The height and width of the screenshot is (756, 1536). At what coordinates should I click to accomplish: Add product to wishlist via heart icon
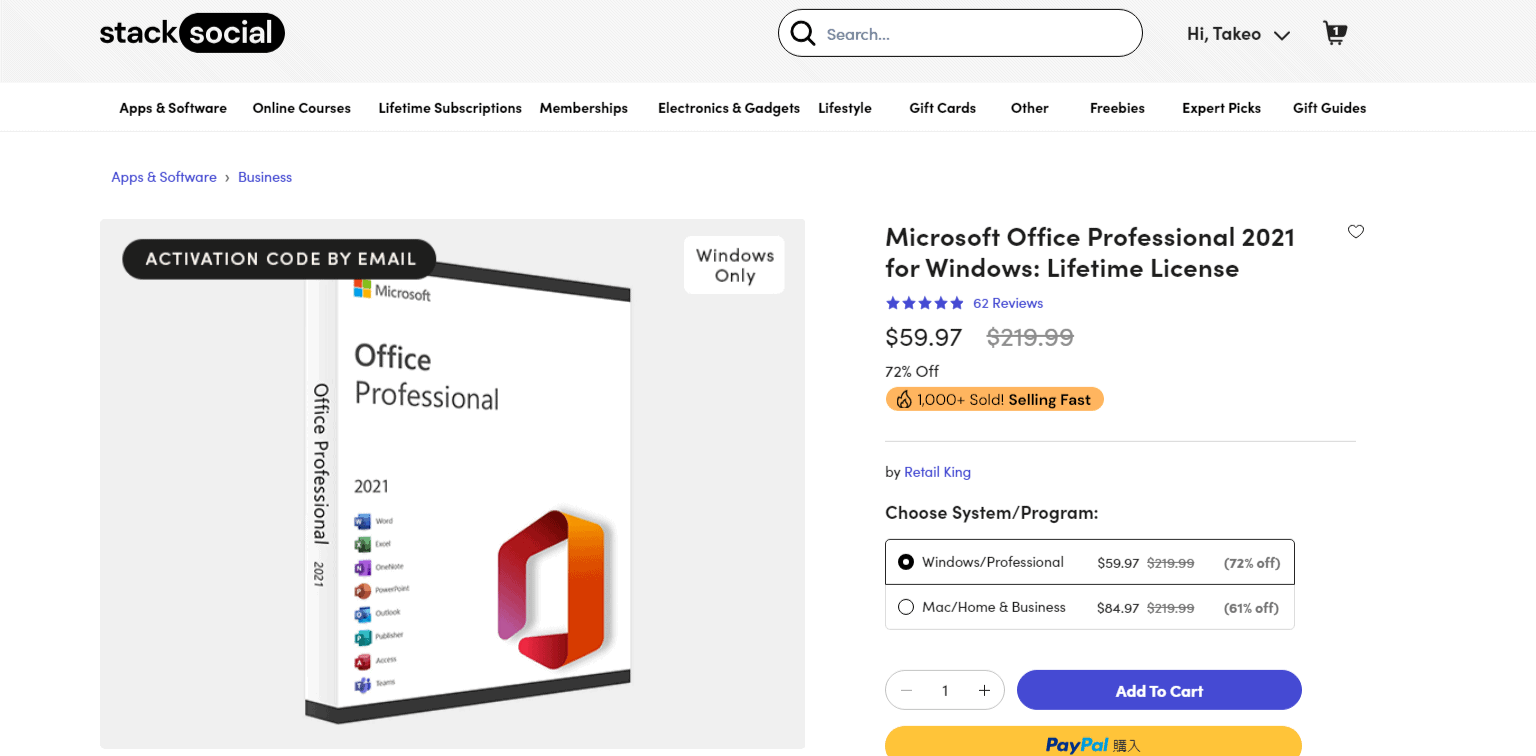pos(1355,231)
